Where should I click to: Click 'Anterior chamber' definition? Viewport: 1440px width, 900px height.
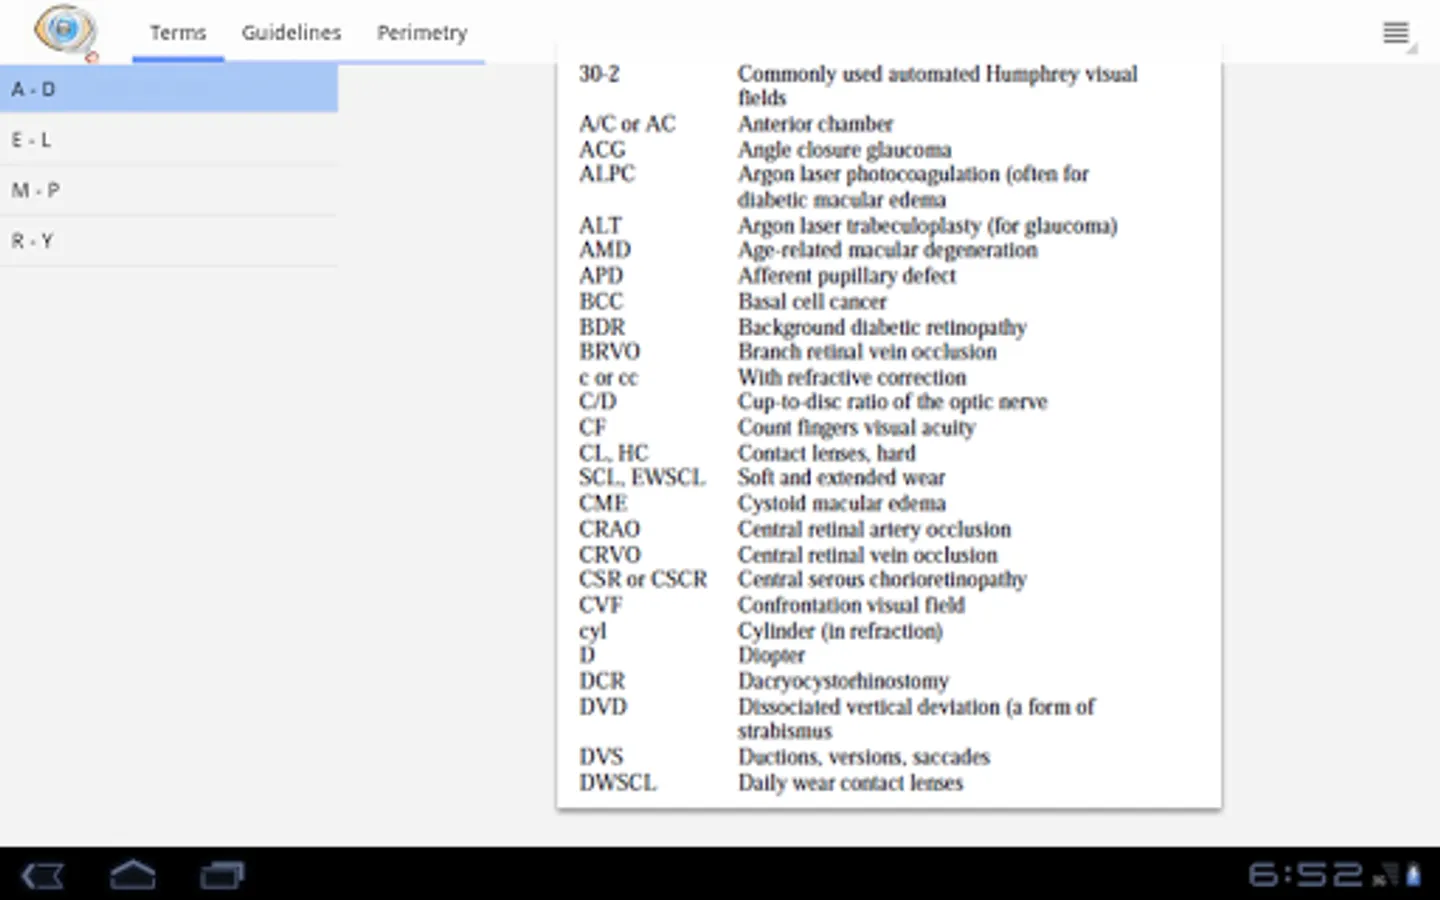tap(816, 124)
